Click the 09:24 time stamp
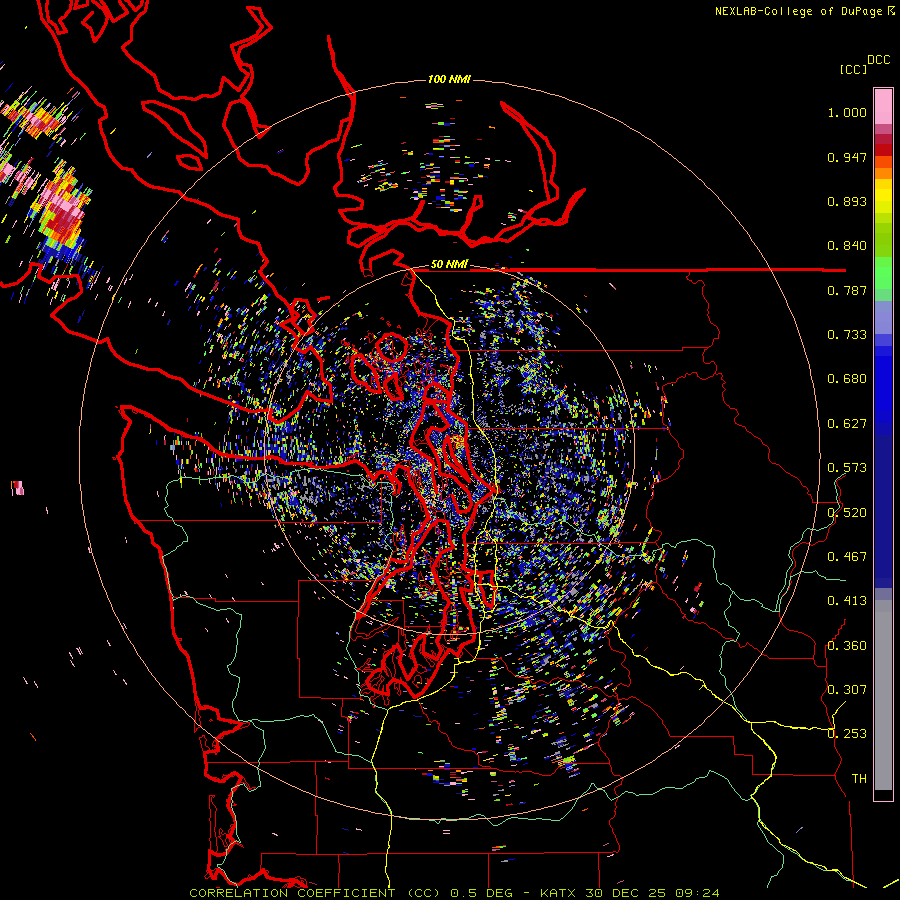This screenshot has width=900, height=900. point(696,893)
